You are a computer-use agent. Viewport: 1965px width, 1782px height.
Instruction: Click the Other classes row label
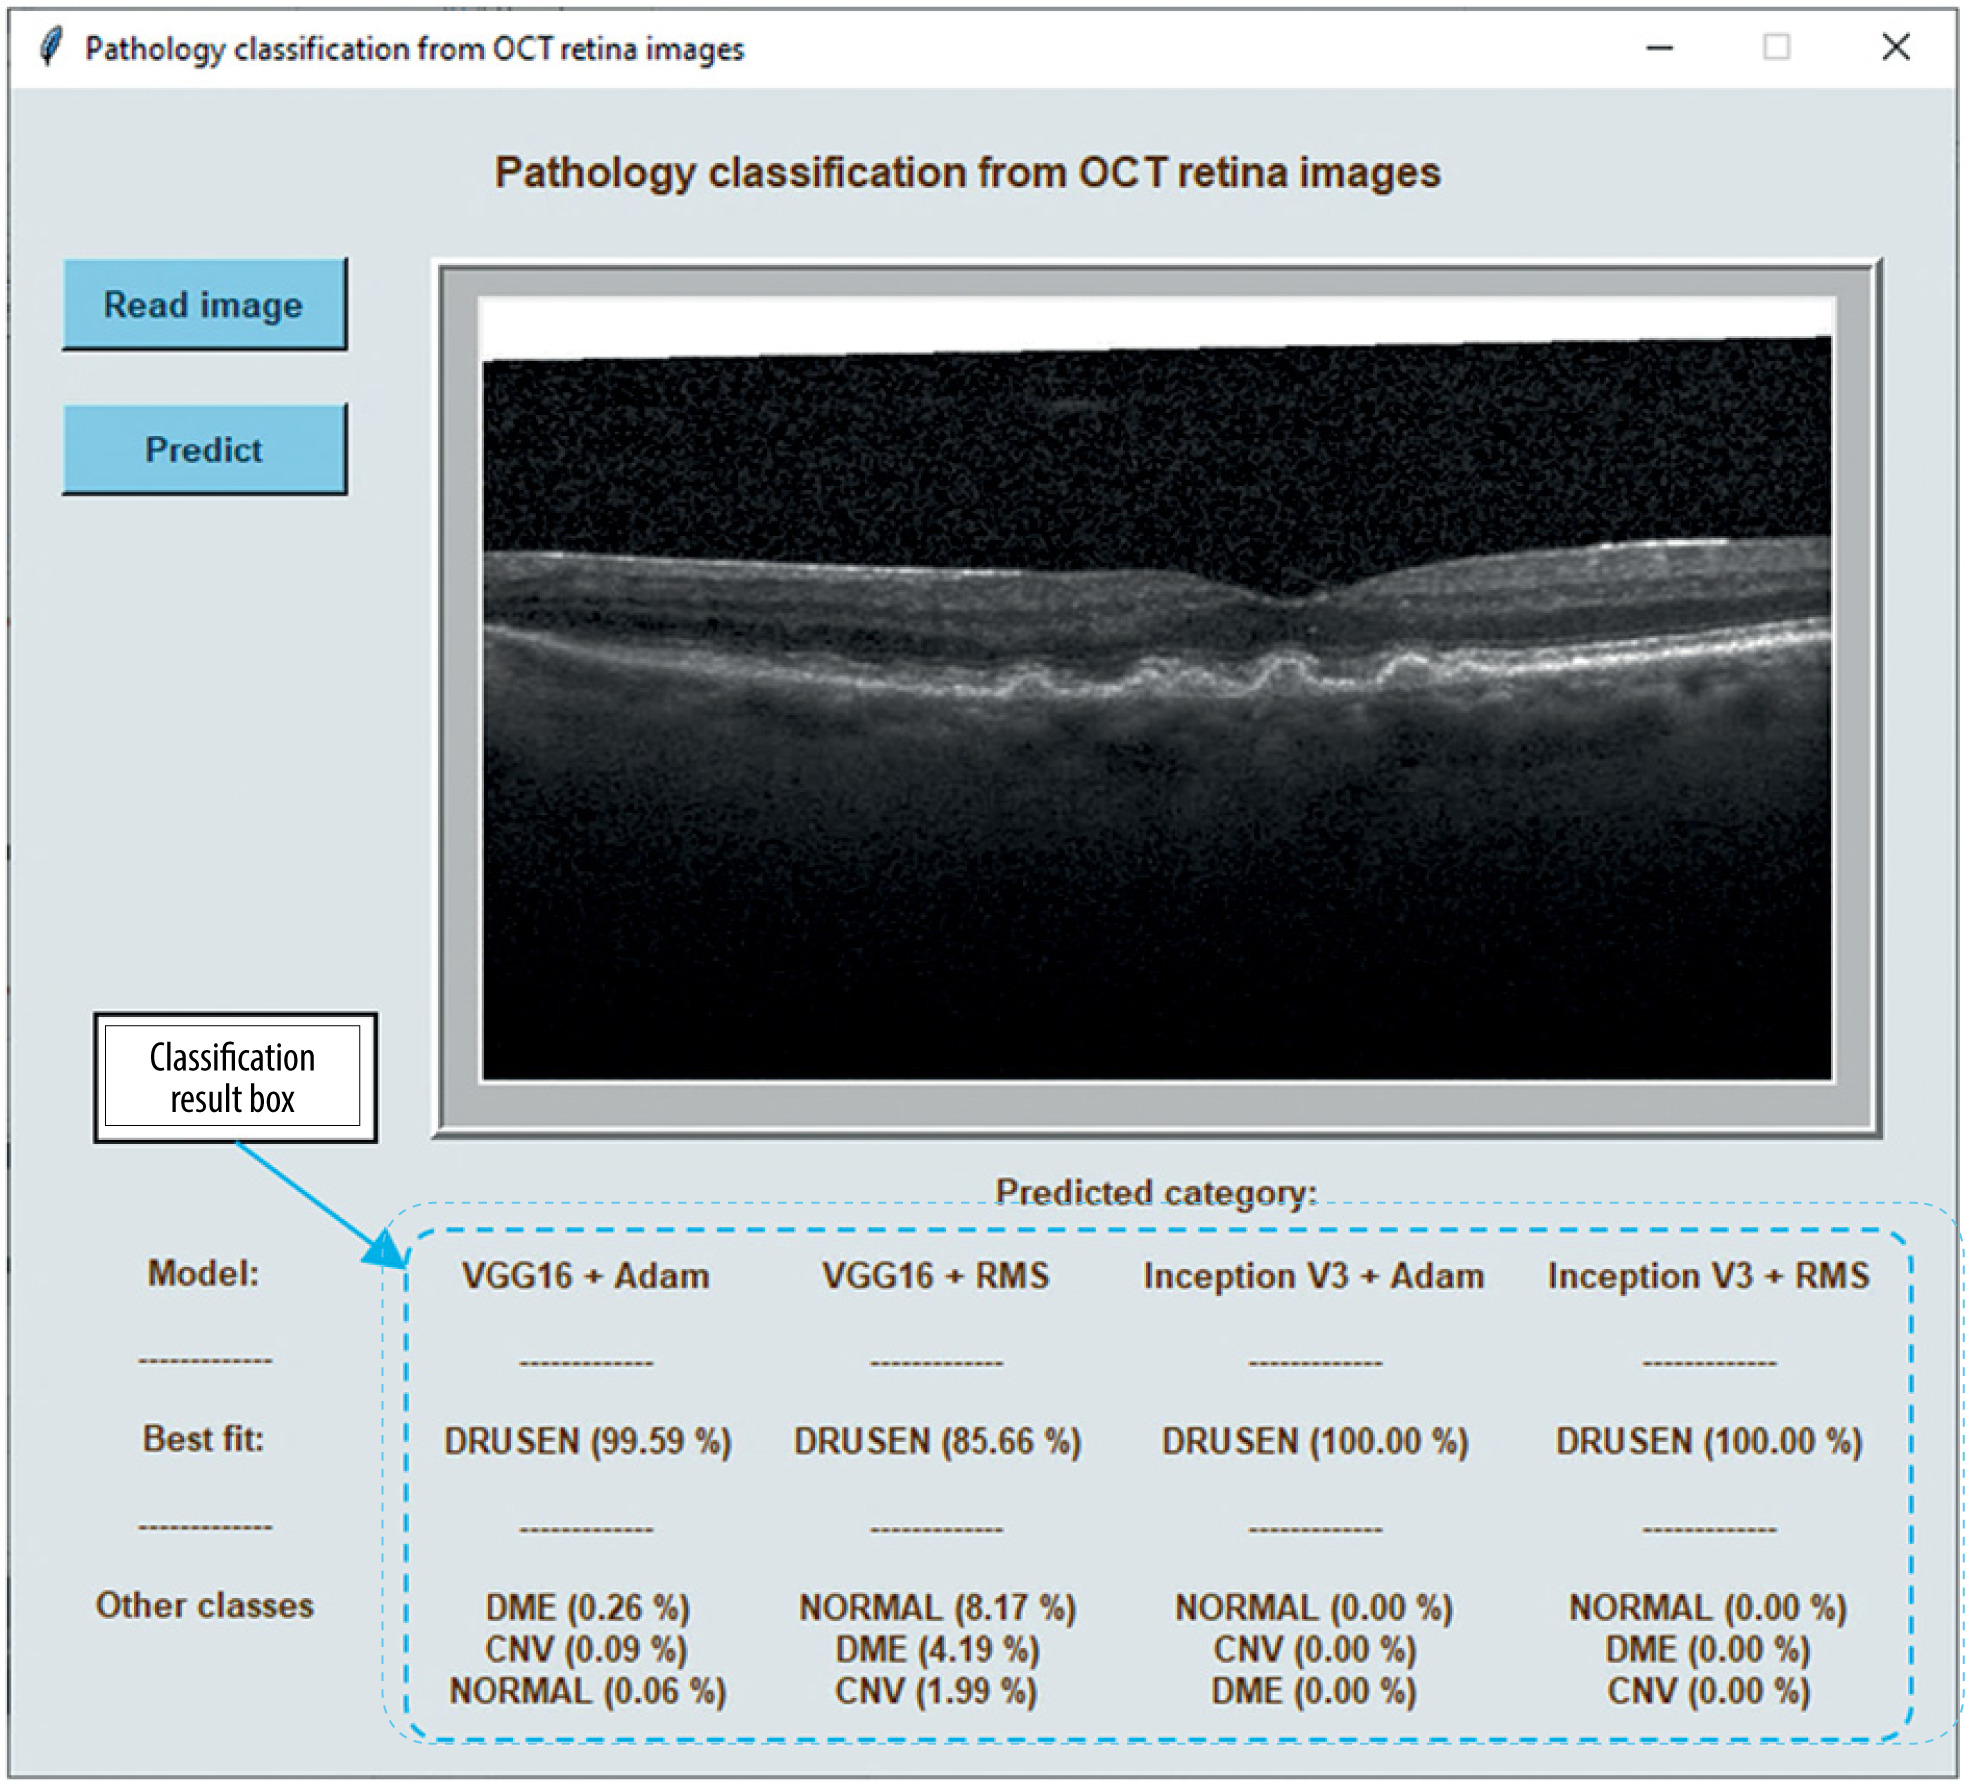click(204, 1605)
